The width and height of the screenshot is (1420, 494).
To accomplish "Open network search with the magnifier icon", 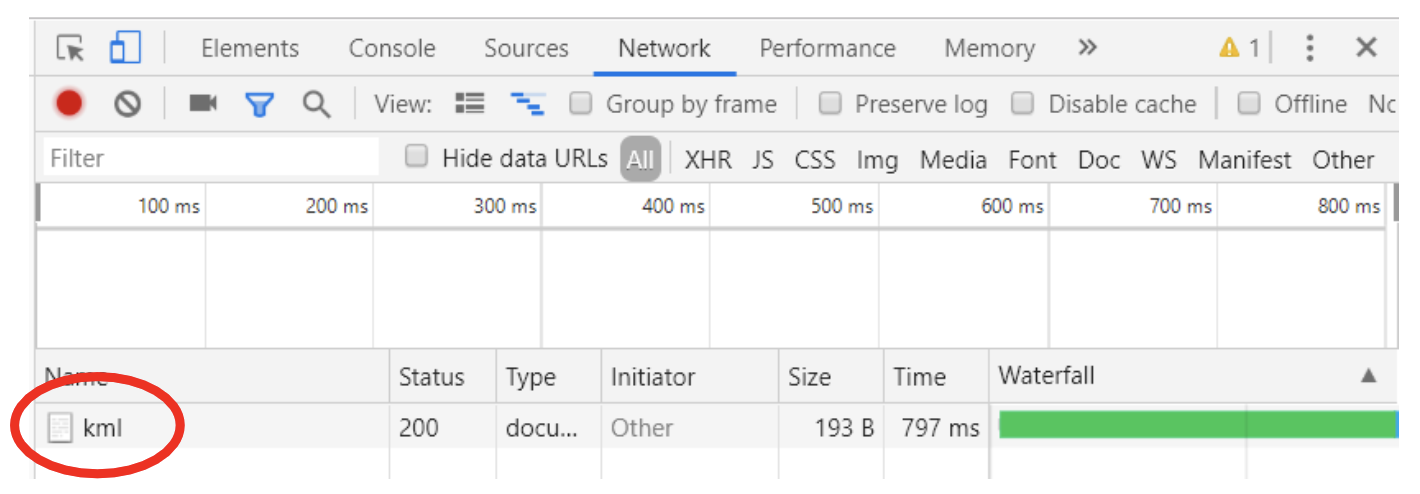I will tap(316, 103).
